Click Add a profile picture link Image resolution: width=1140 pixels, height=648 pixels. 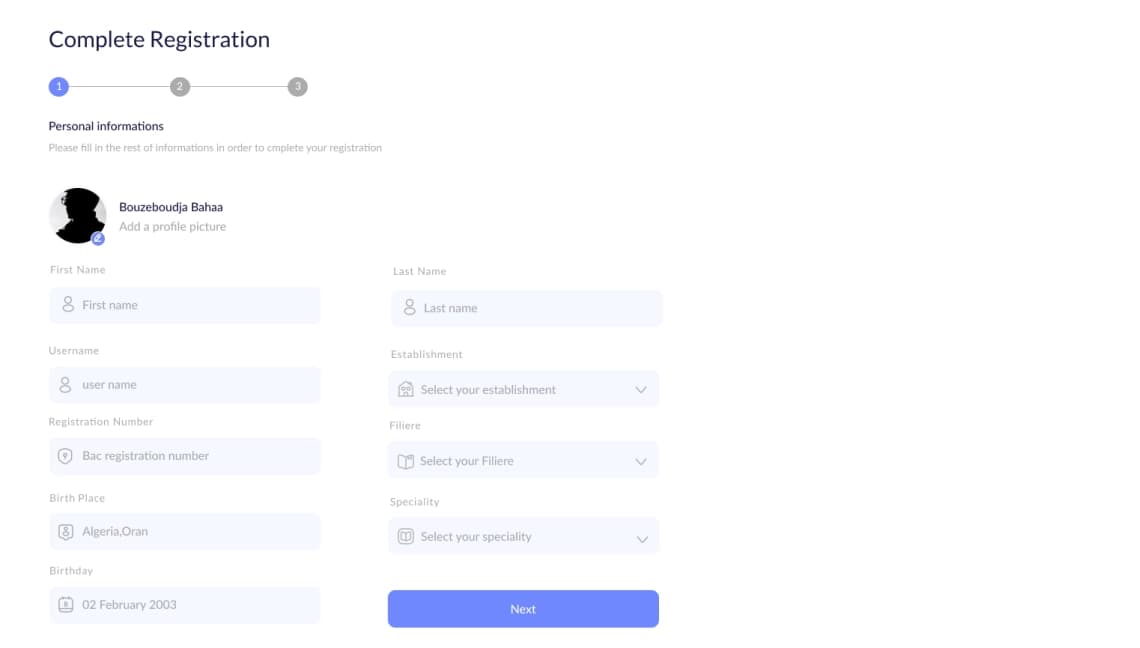click(x=172, y=226)
